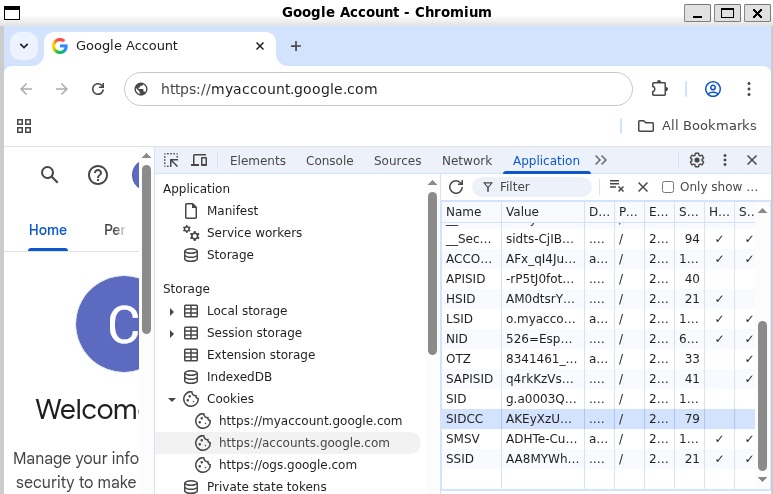Expand the Local storage tree node
This screenshot has width=773, height=494.
[x=172, y=311]
